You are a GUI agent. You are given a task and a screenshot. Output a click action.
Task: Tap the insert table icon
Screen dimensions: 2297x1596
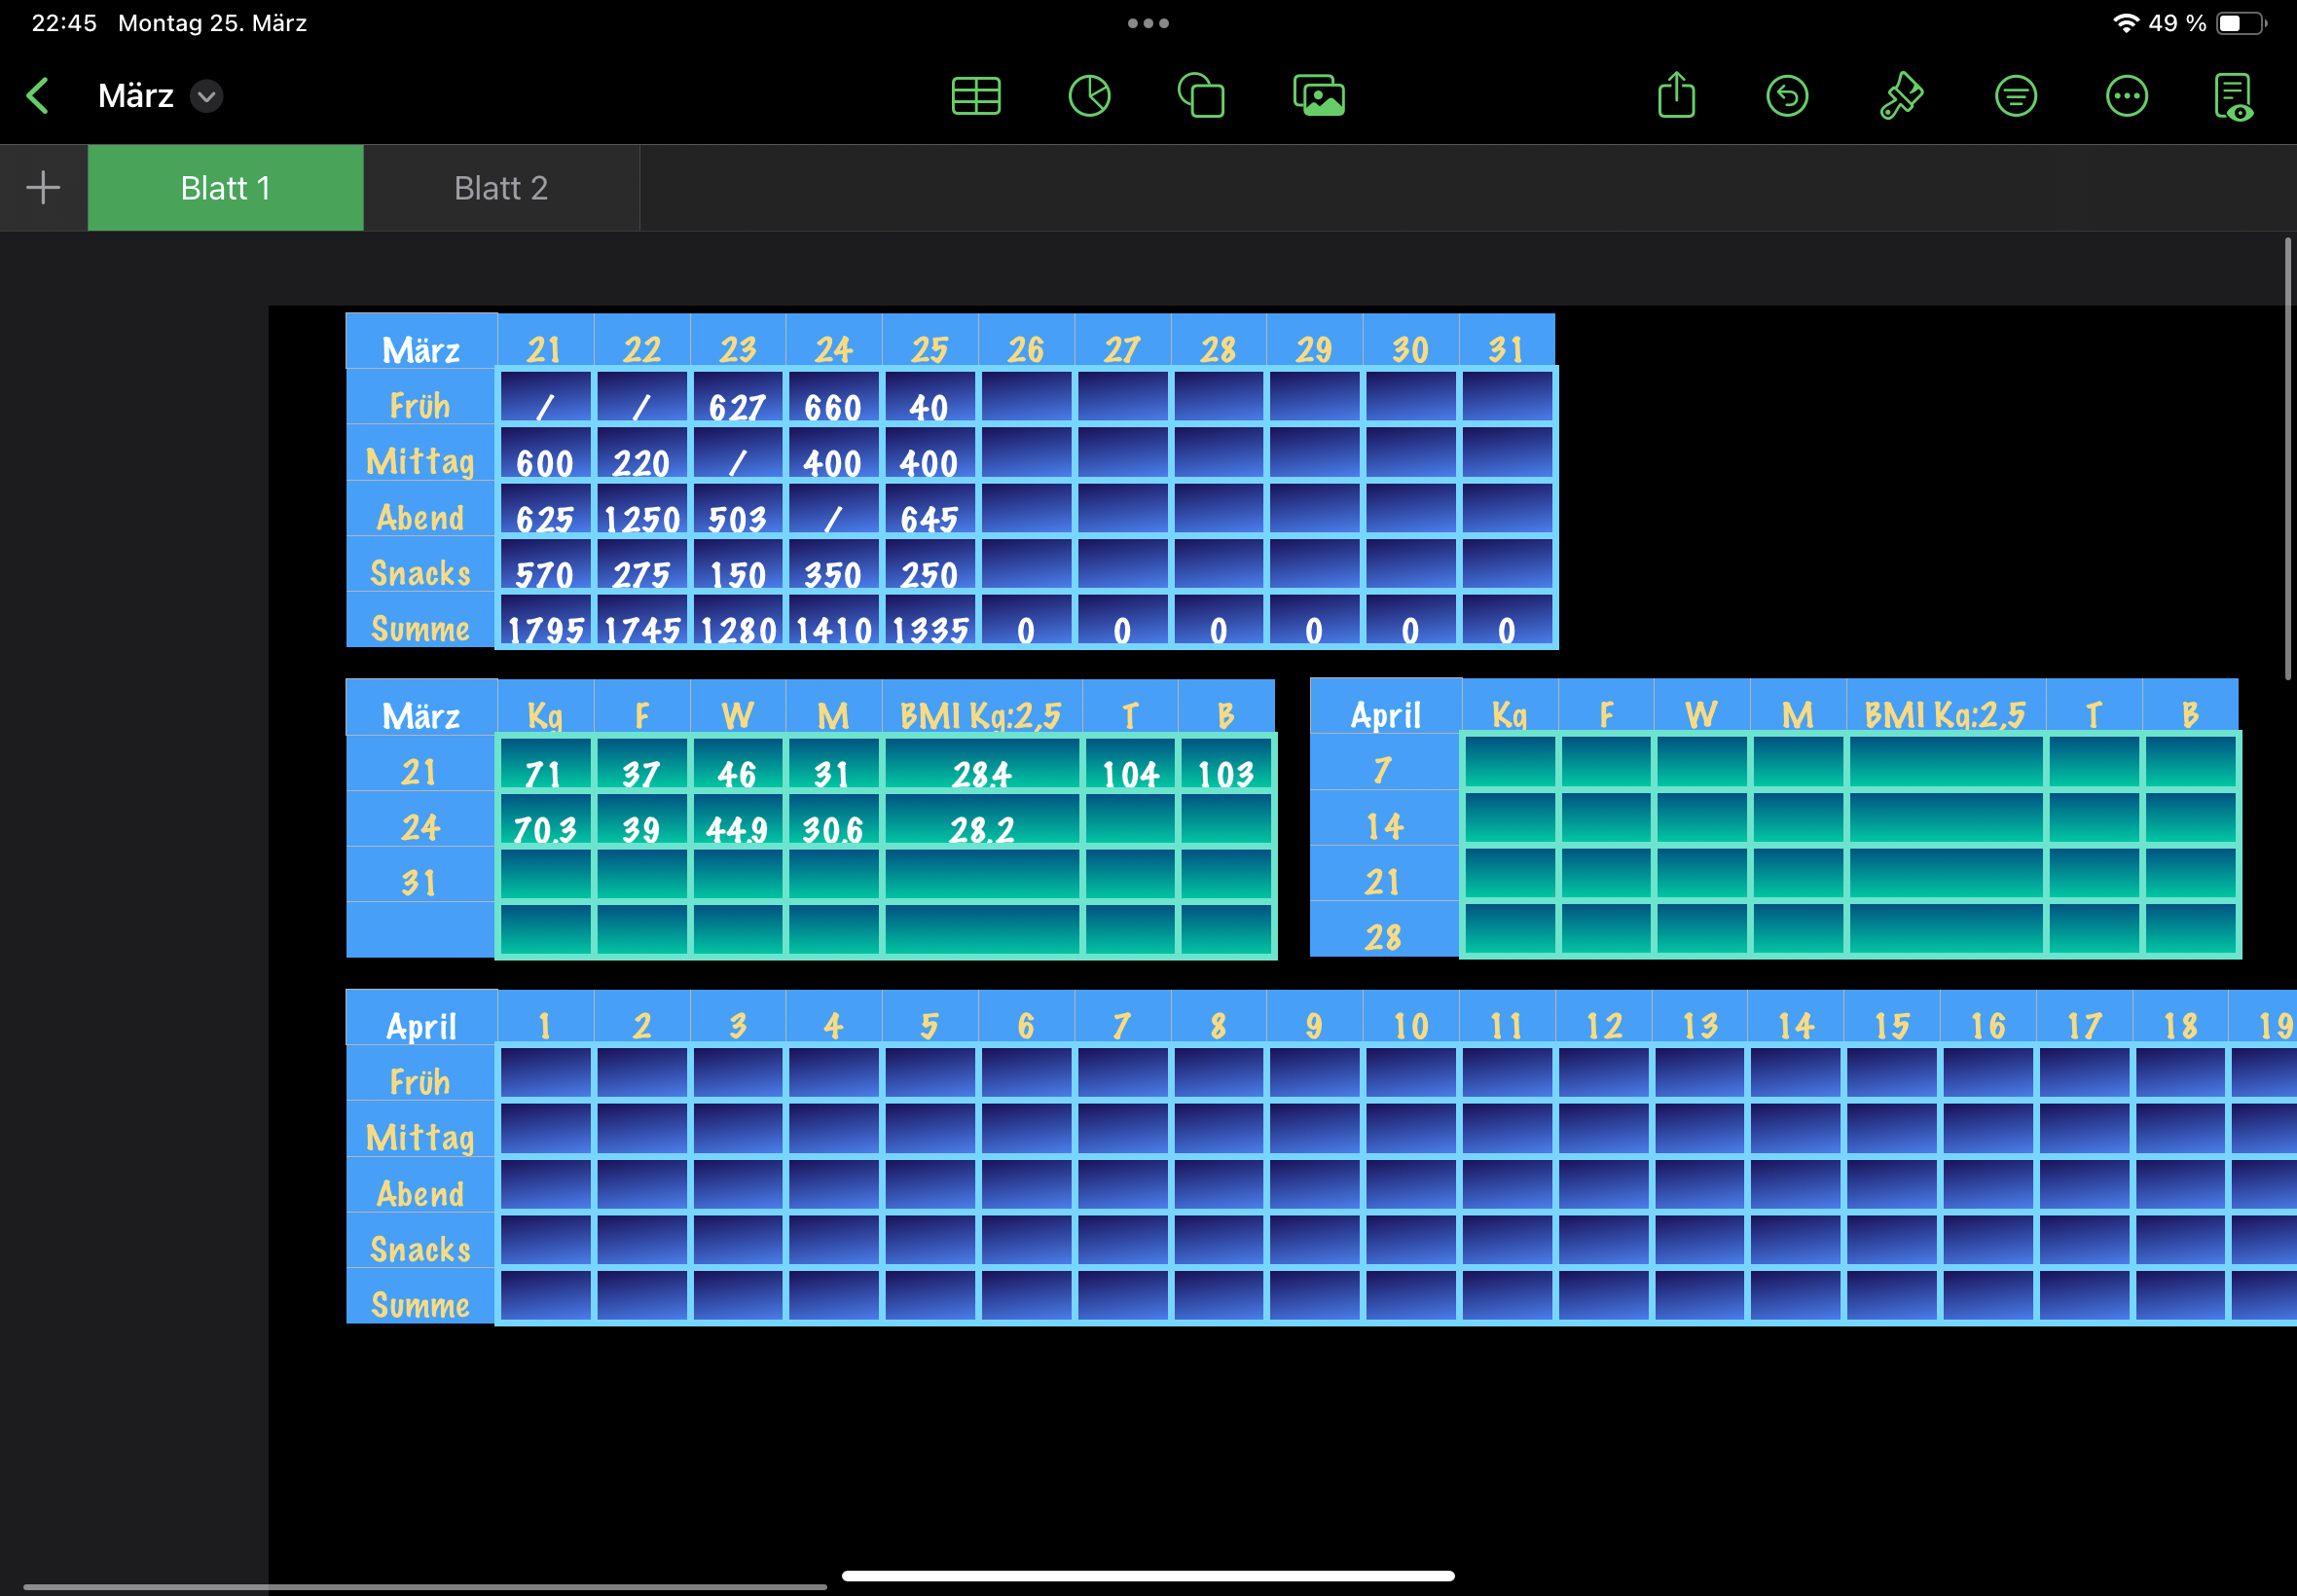tap(975, 96)
